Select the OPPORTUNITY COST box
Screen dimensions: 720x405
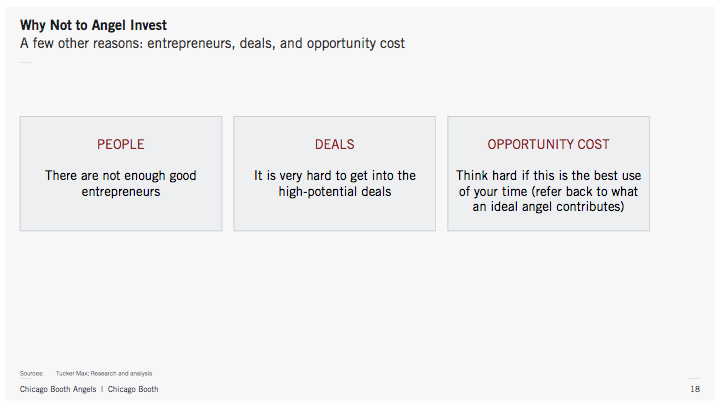[x=549, y=174]
